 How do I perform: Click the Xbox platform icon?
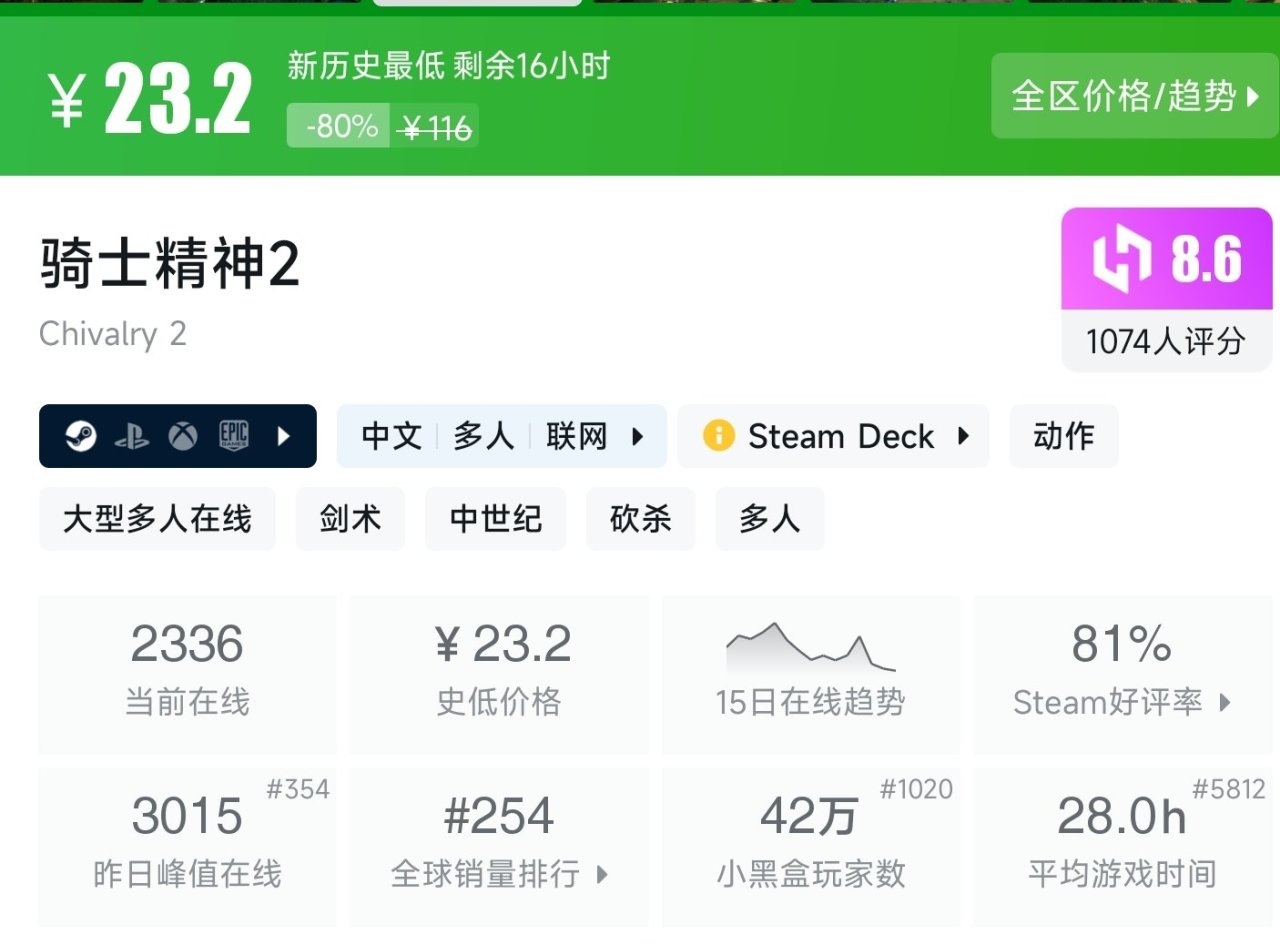tap(182, 436)
